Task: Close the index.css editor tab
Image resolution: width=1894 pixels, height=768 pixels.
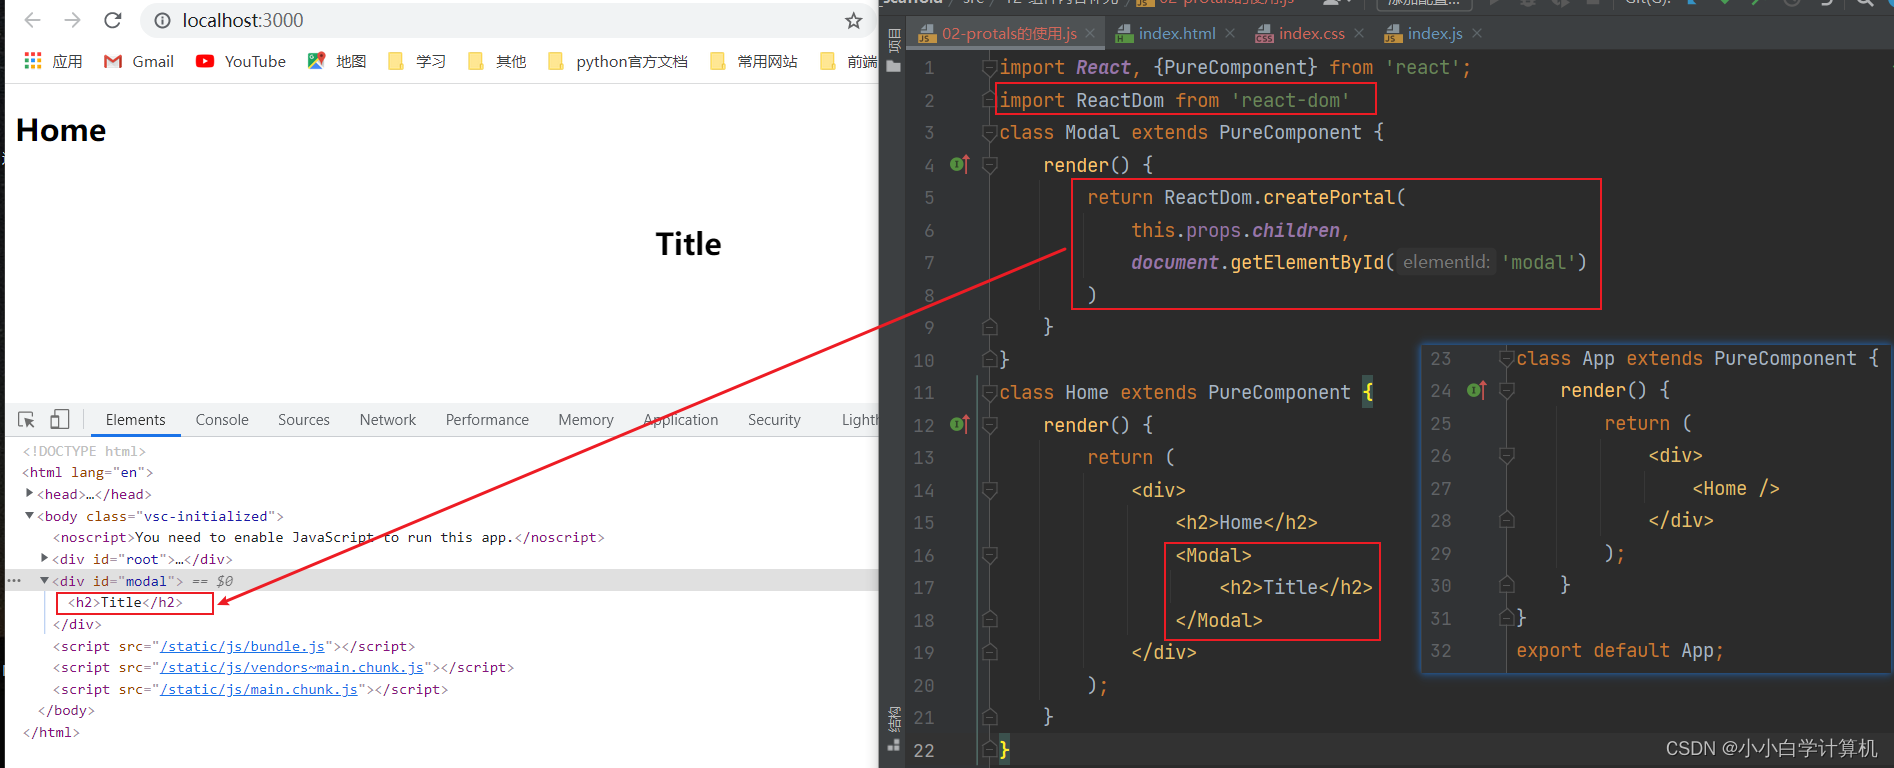Action: [x=1359, y=33]
